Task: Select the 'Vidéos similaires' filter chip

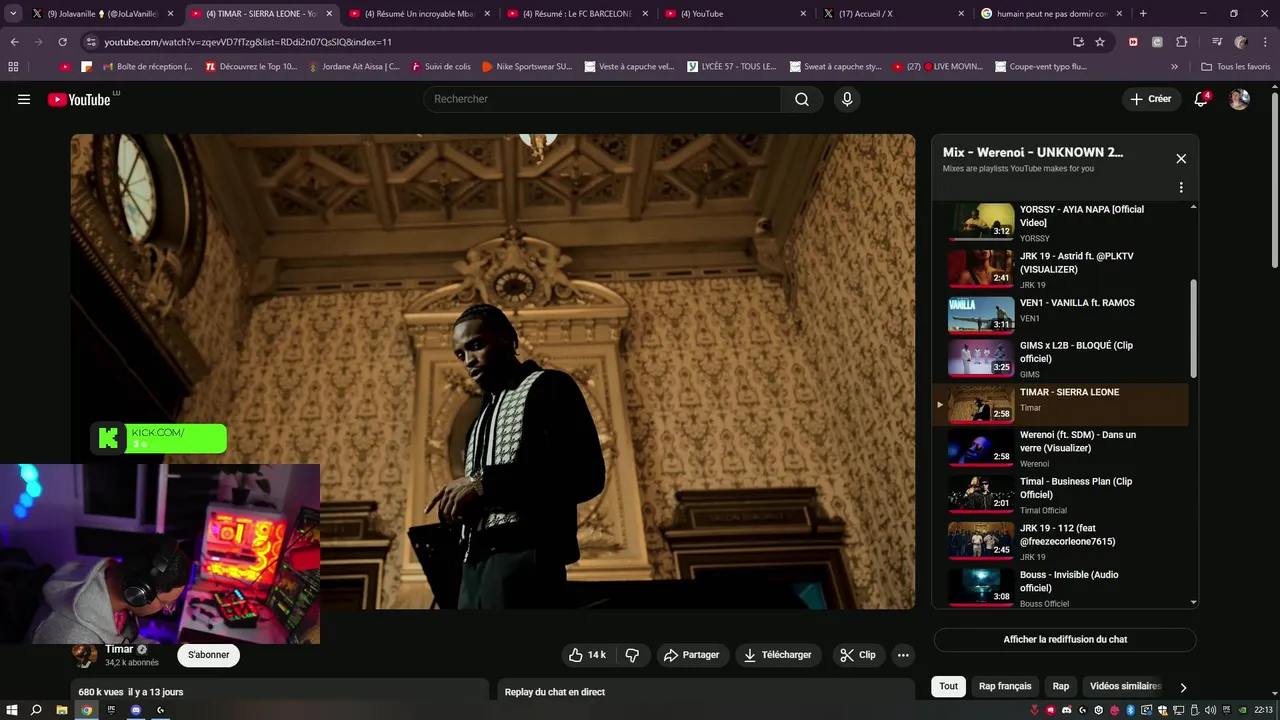Action: pyautogui.click(x=1125, y=686)
